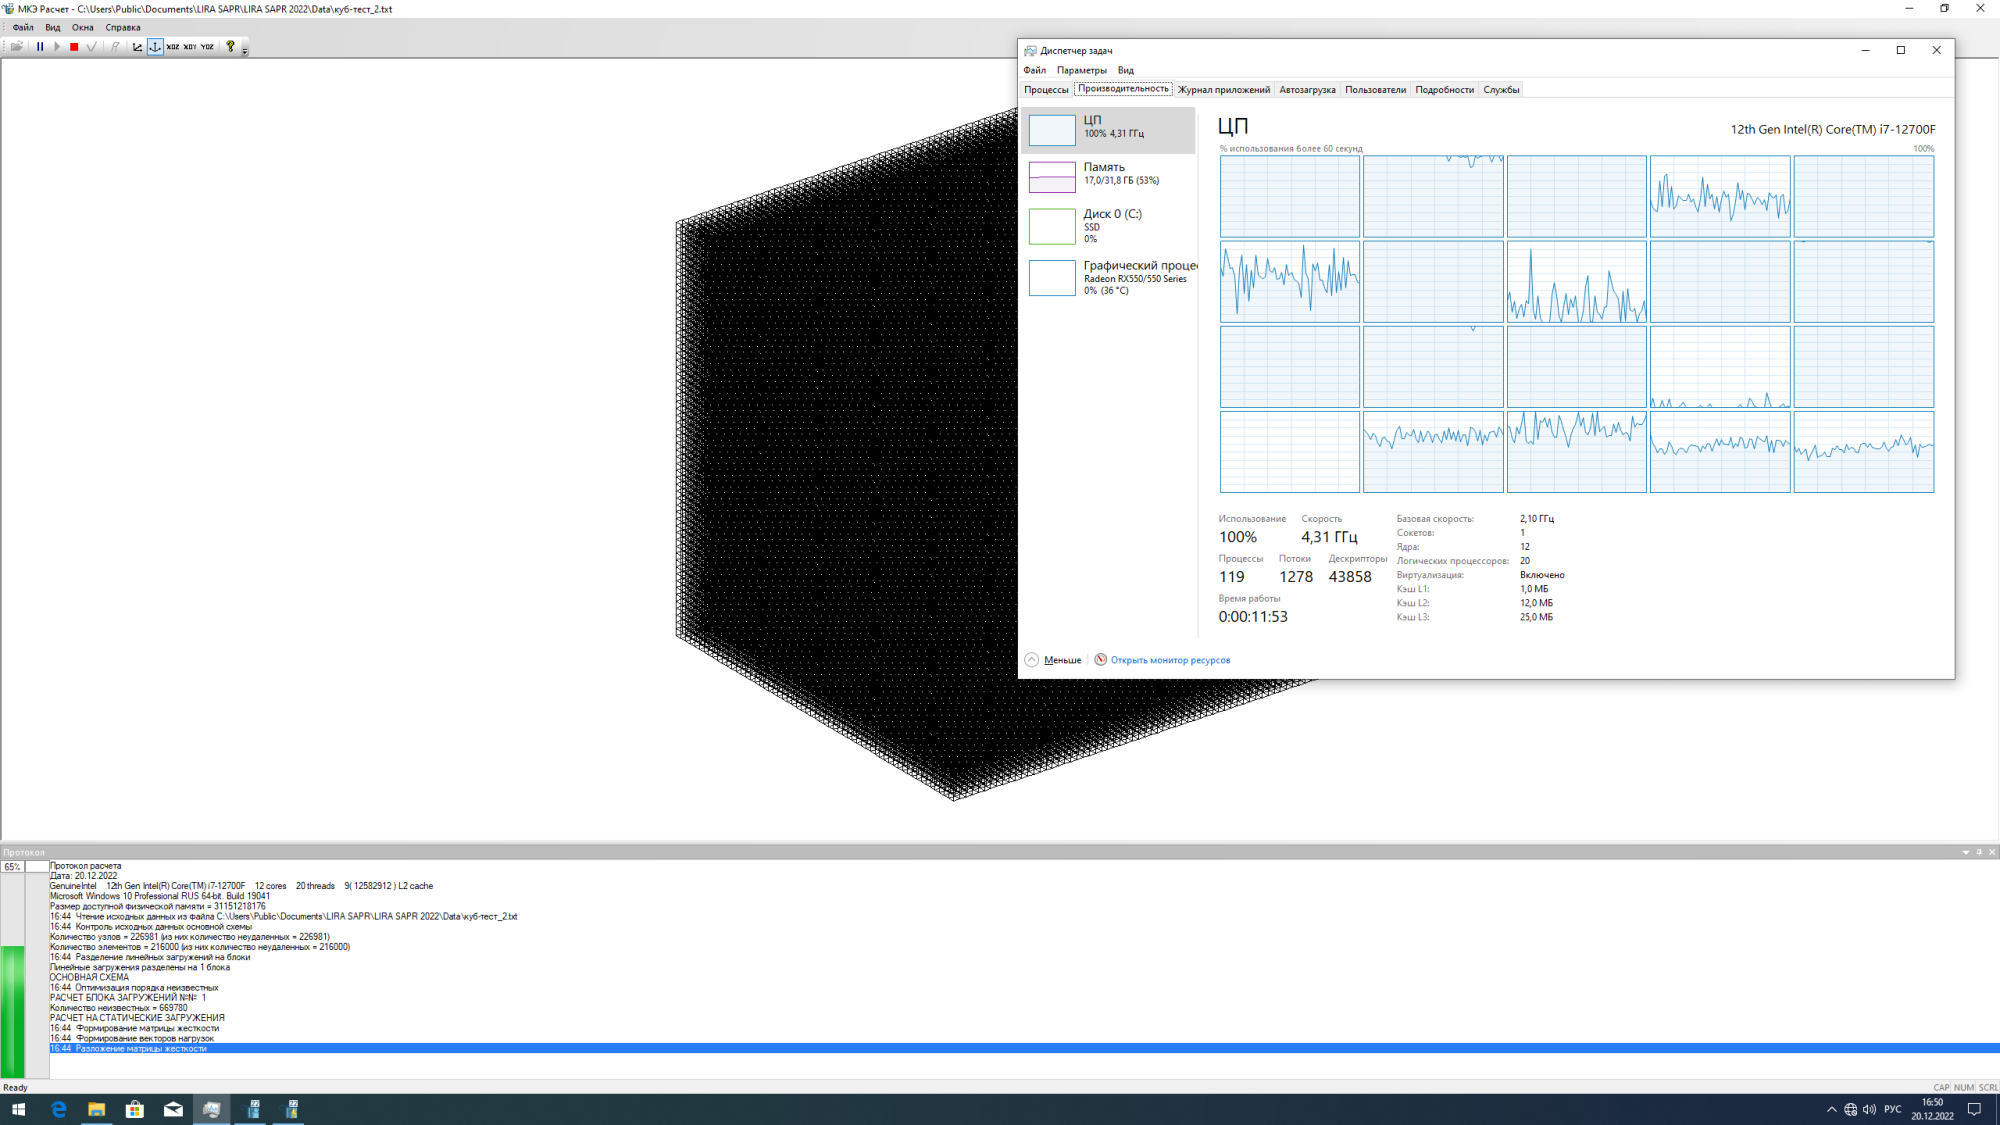Click the yellow question mark help icon
2000x1125 pixels.
[x=230, y=46]
